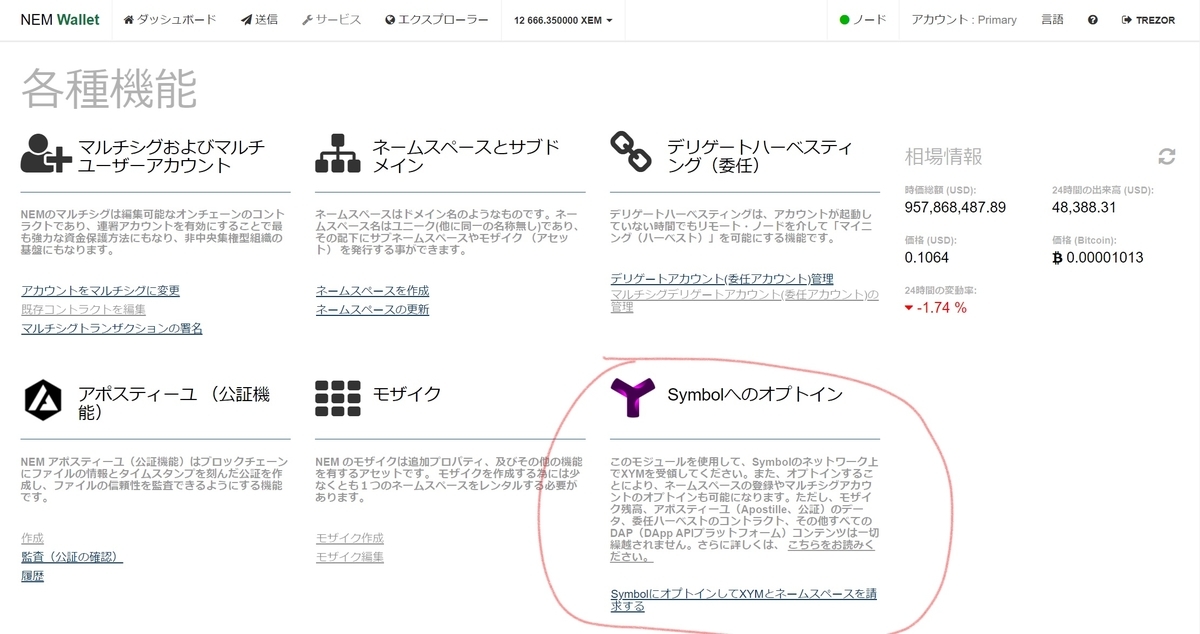Click the Symbolへのオプトイン heading
Image resolution: width=1200 pixels, height=634 pixels.
click(755, 394)
